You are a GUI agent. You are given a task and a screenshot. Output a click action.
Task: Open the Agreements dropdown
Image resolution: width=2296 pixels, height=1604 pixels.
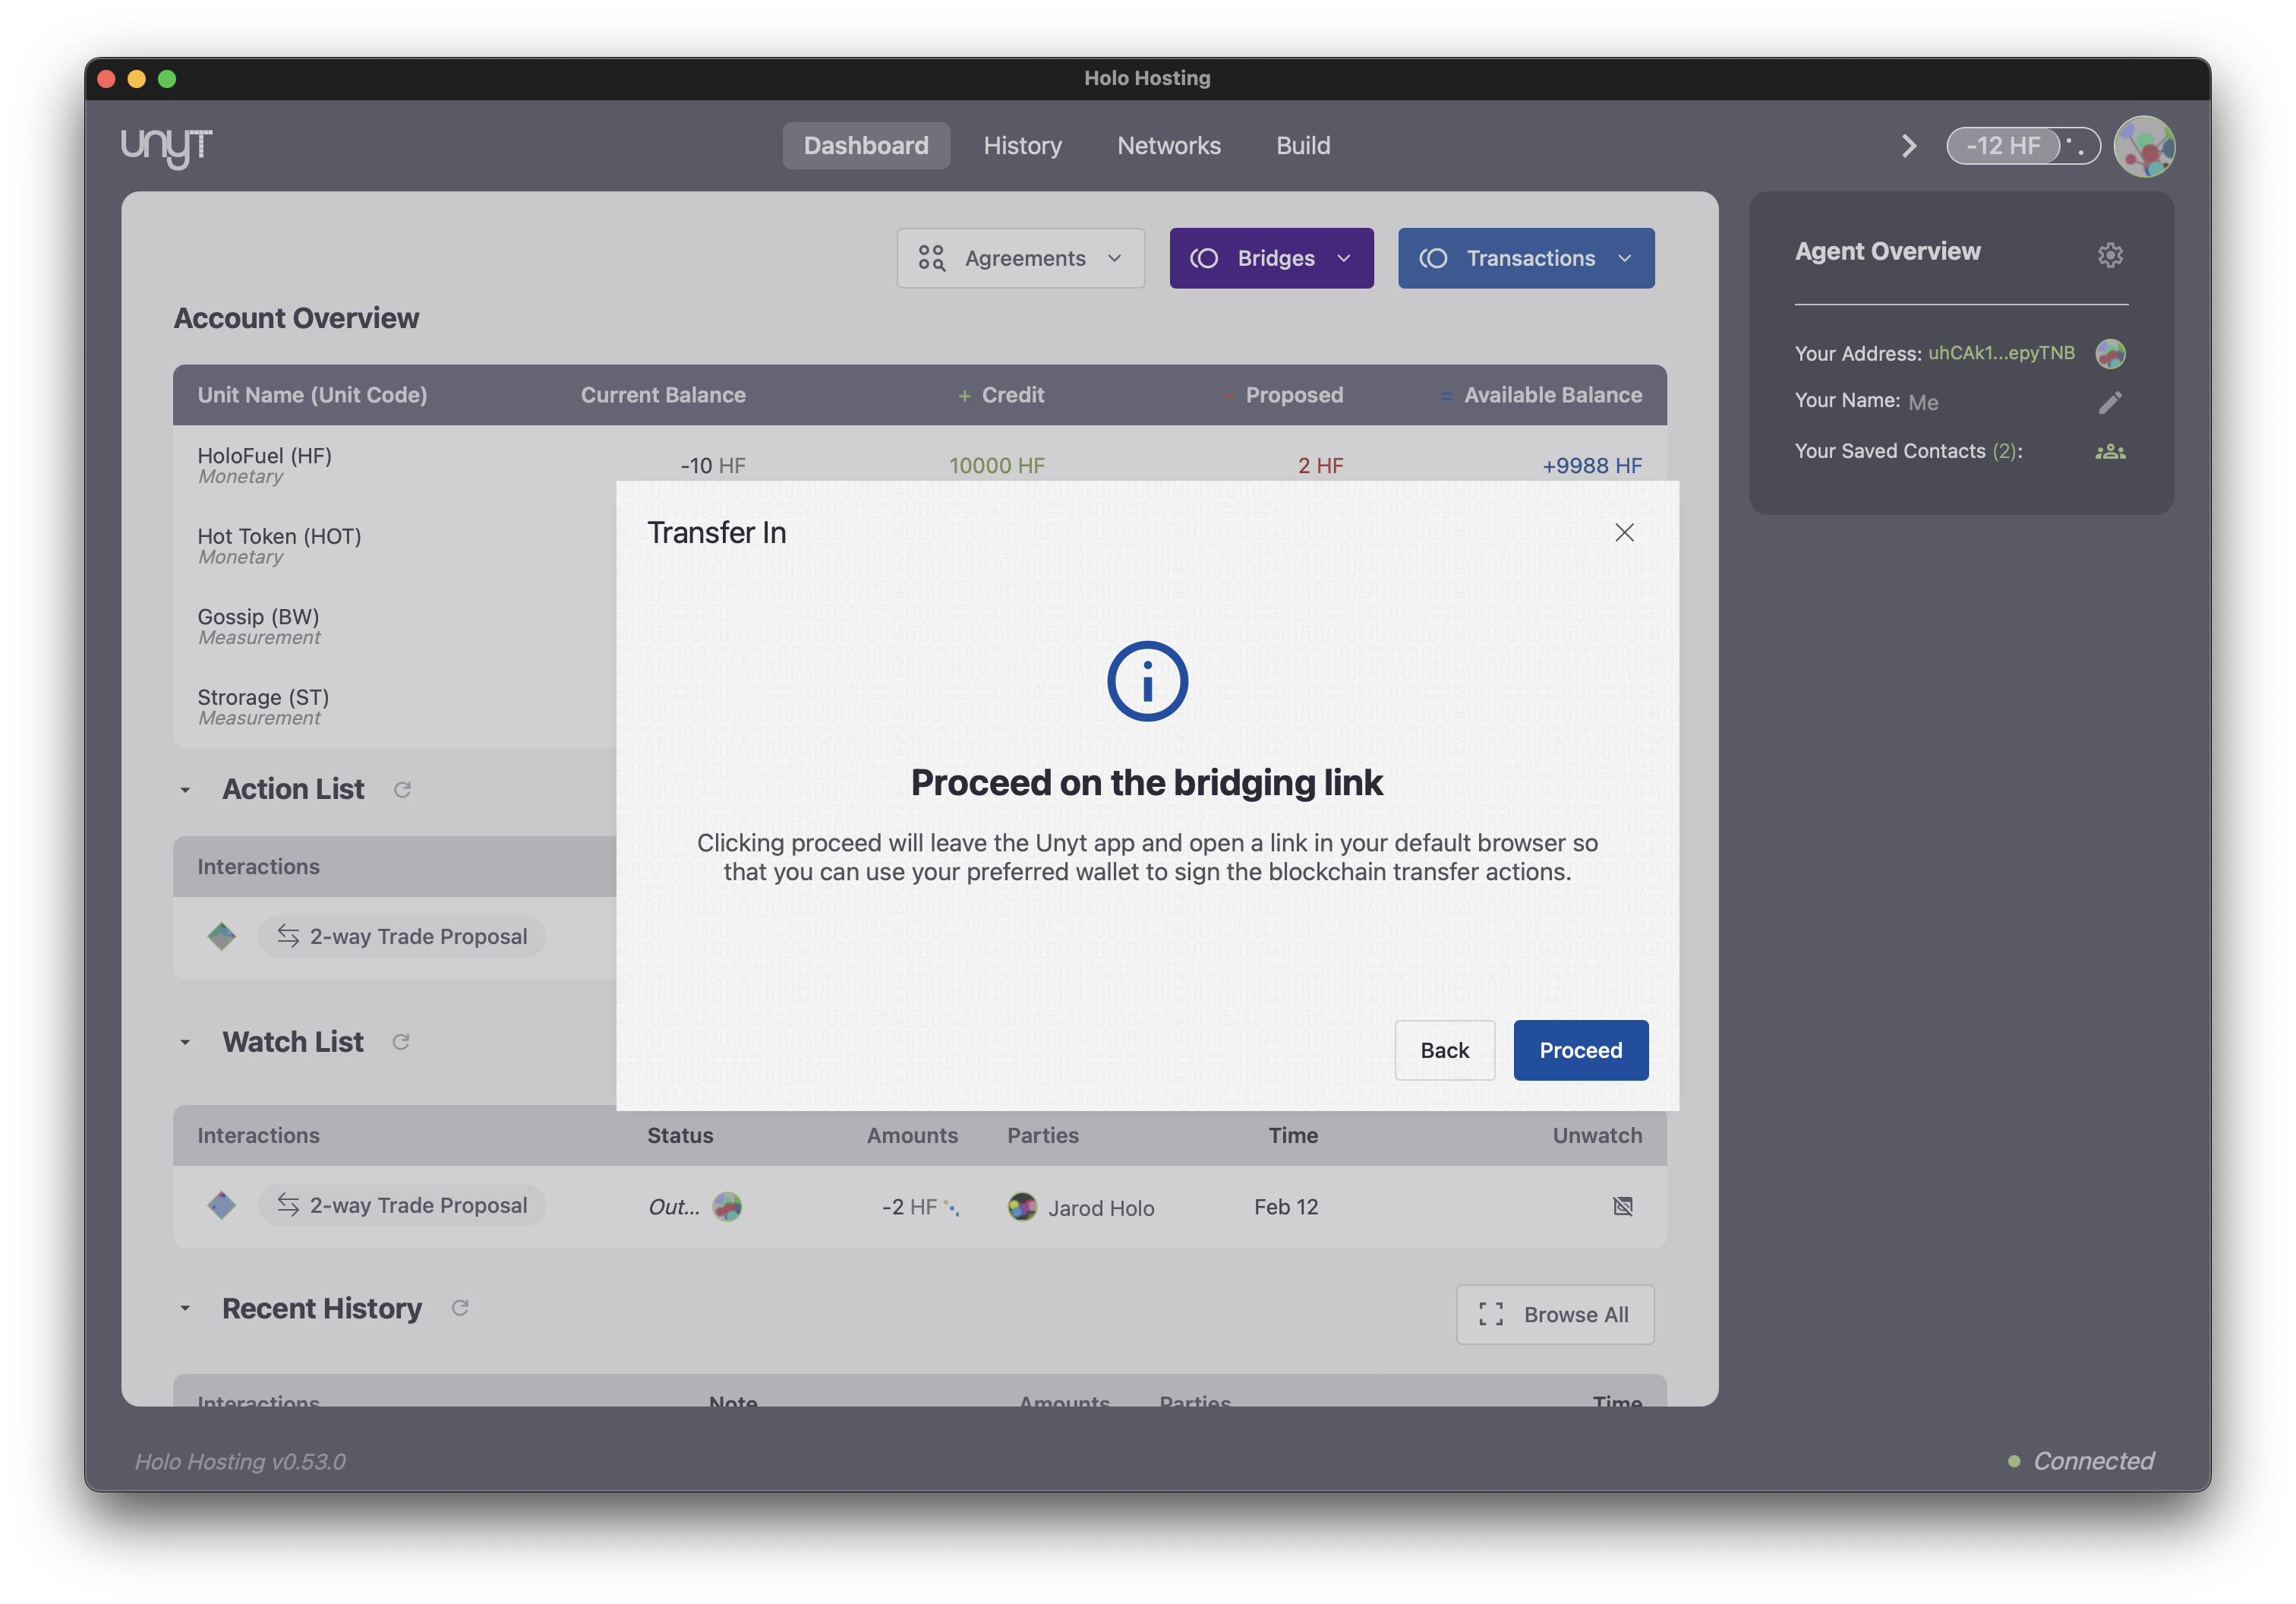coord(1020,258)
